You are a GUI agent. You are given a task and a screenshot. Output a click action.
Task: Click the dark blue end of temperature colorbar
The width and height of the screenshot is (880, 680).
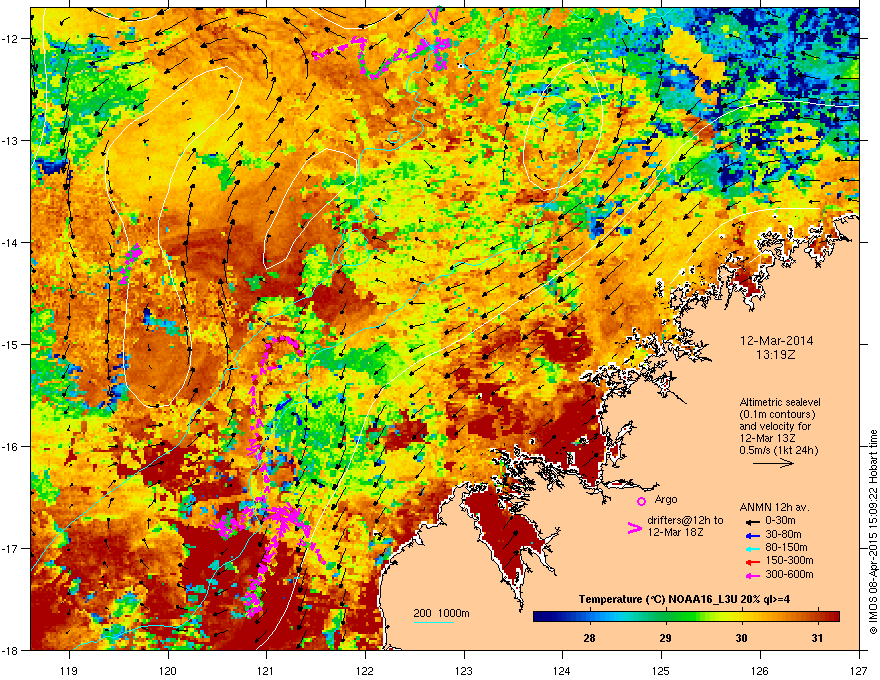tap(538, 617)
